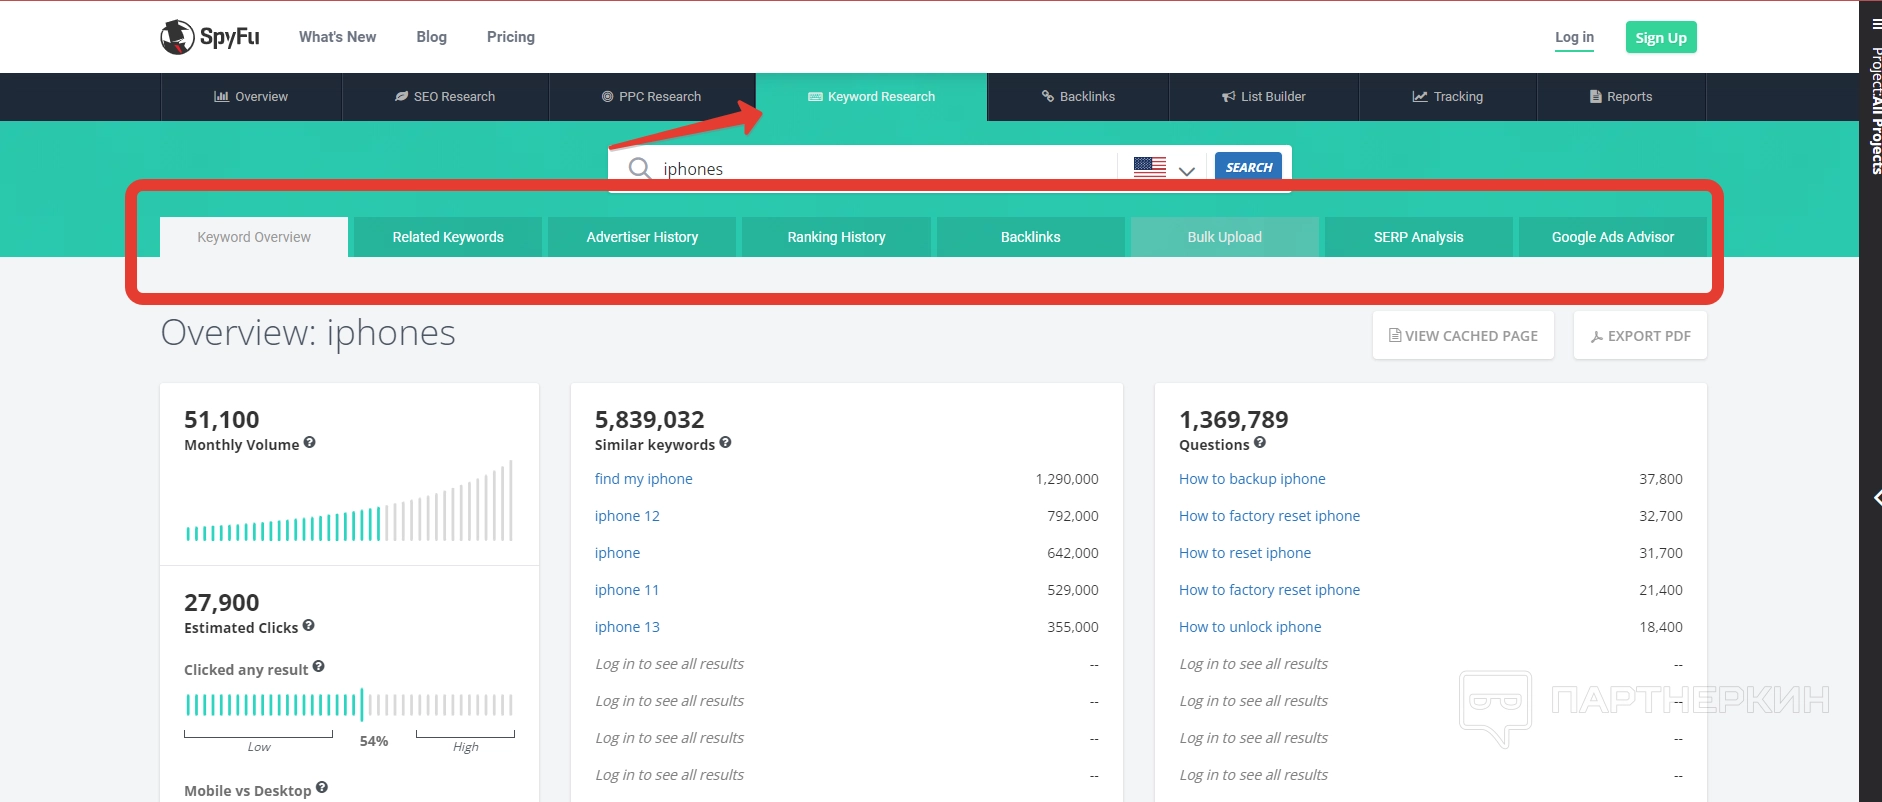Click the 51,100 monthly volume value
The width and height of the screenshot is (1882, 802).
pyautogui.click(x=221, y=420)
